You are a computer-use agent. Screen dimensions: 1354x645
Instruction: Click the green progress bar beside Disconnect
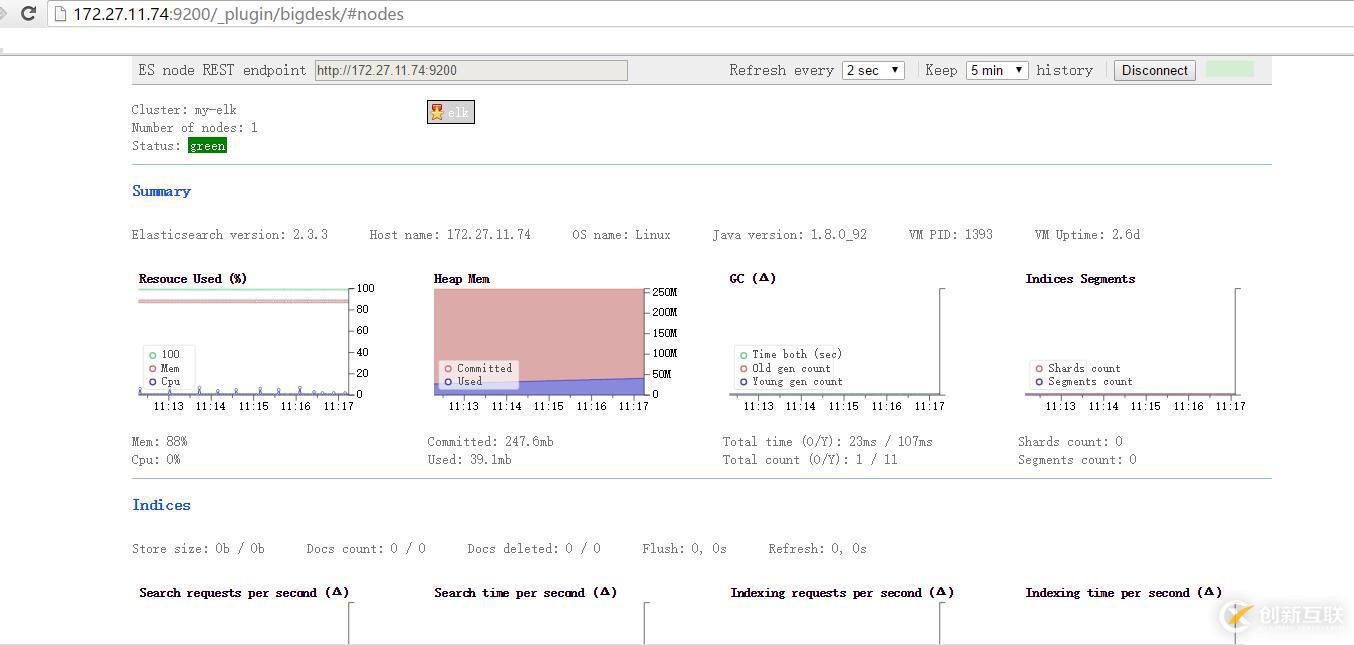[1229, 70]
